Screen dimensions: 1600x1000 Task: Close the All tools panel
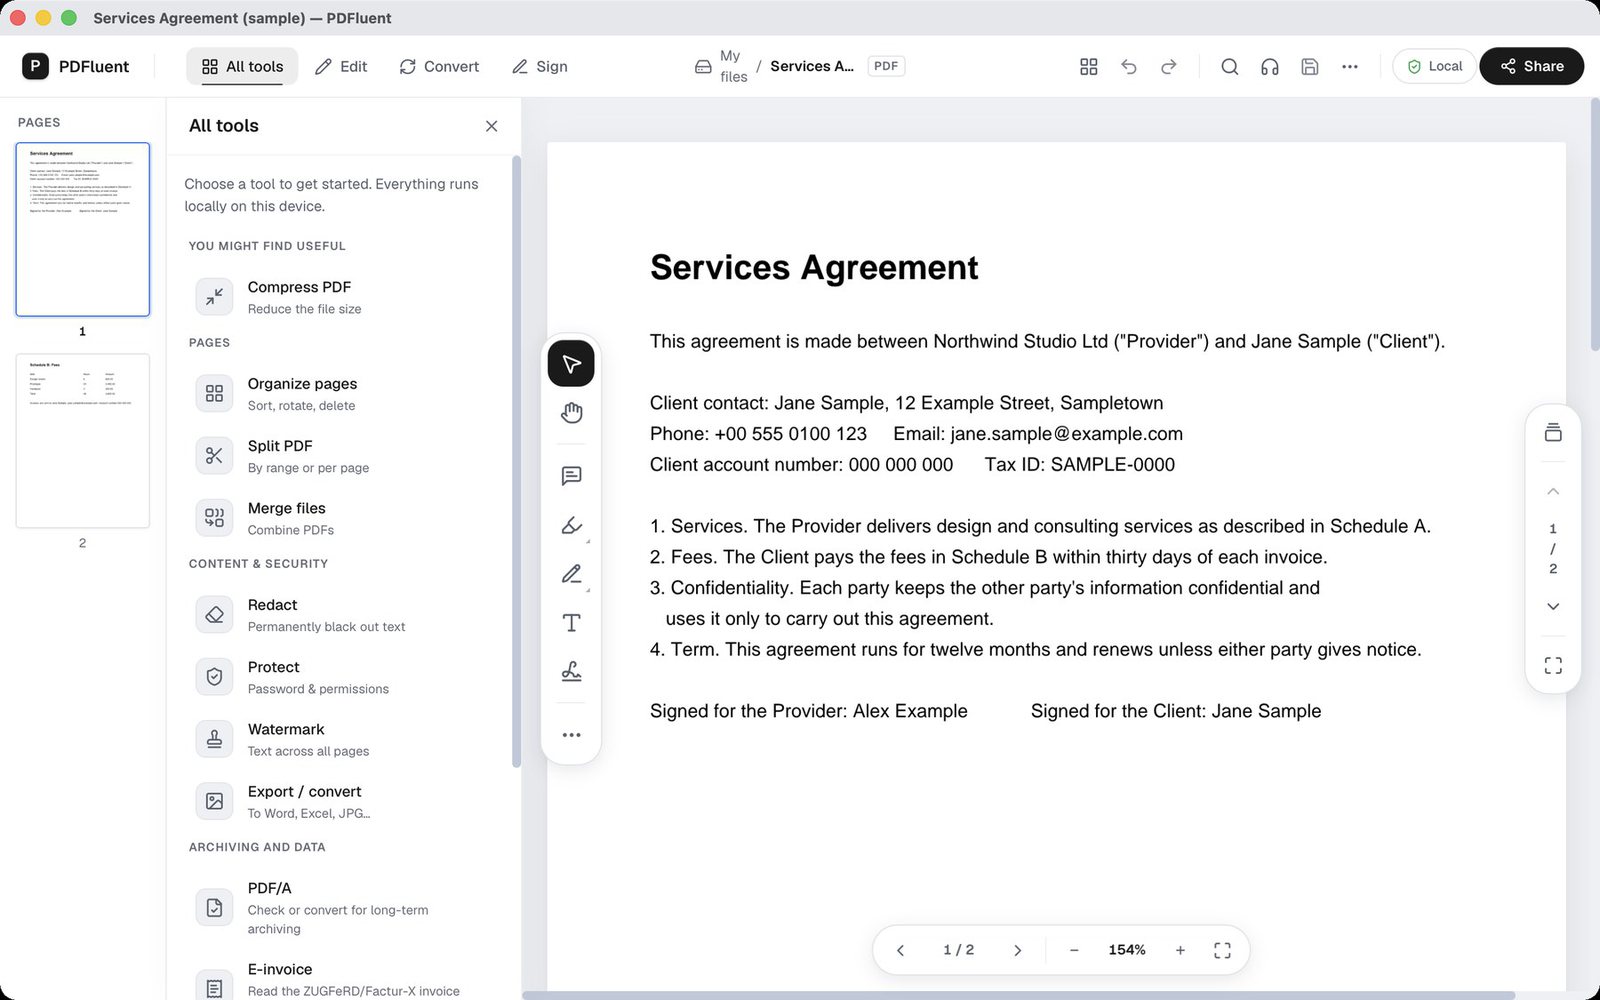[491, 126]
